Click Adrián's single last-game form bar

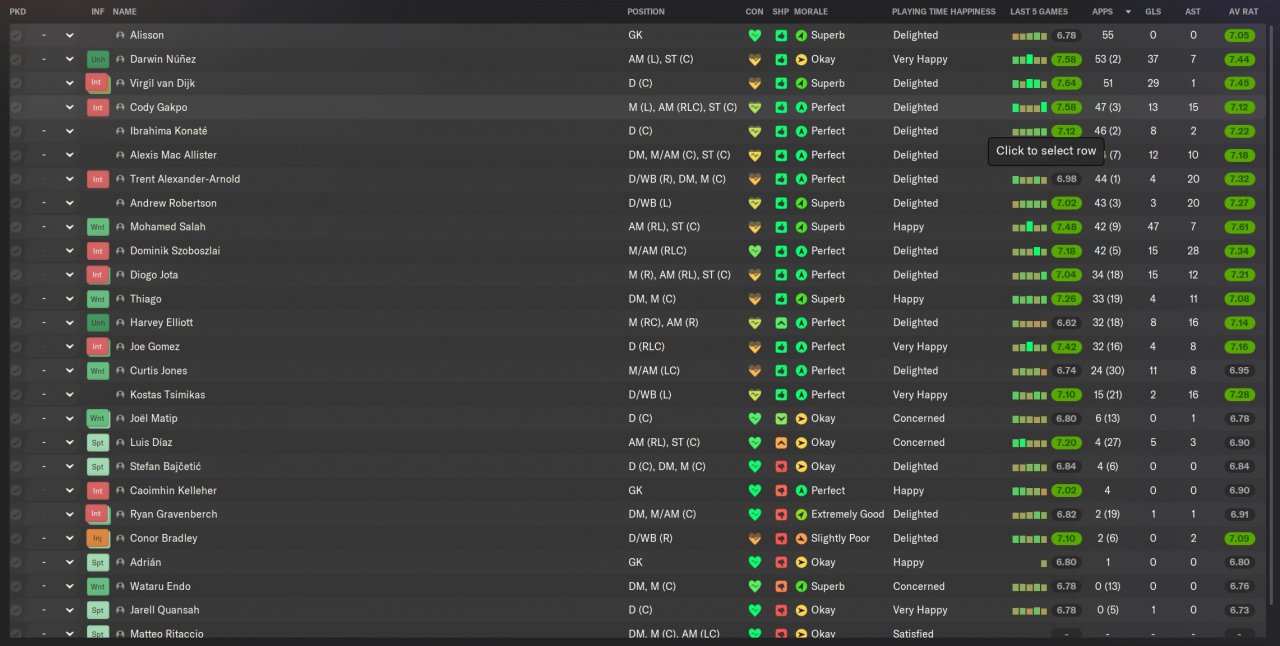pos(1044,563)
